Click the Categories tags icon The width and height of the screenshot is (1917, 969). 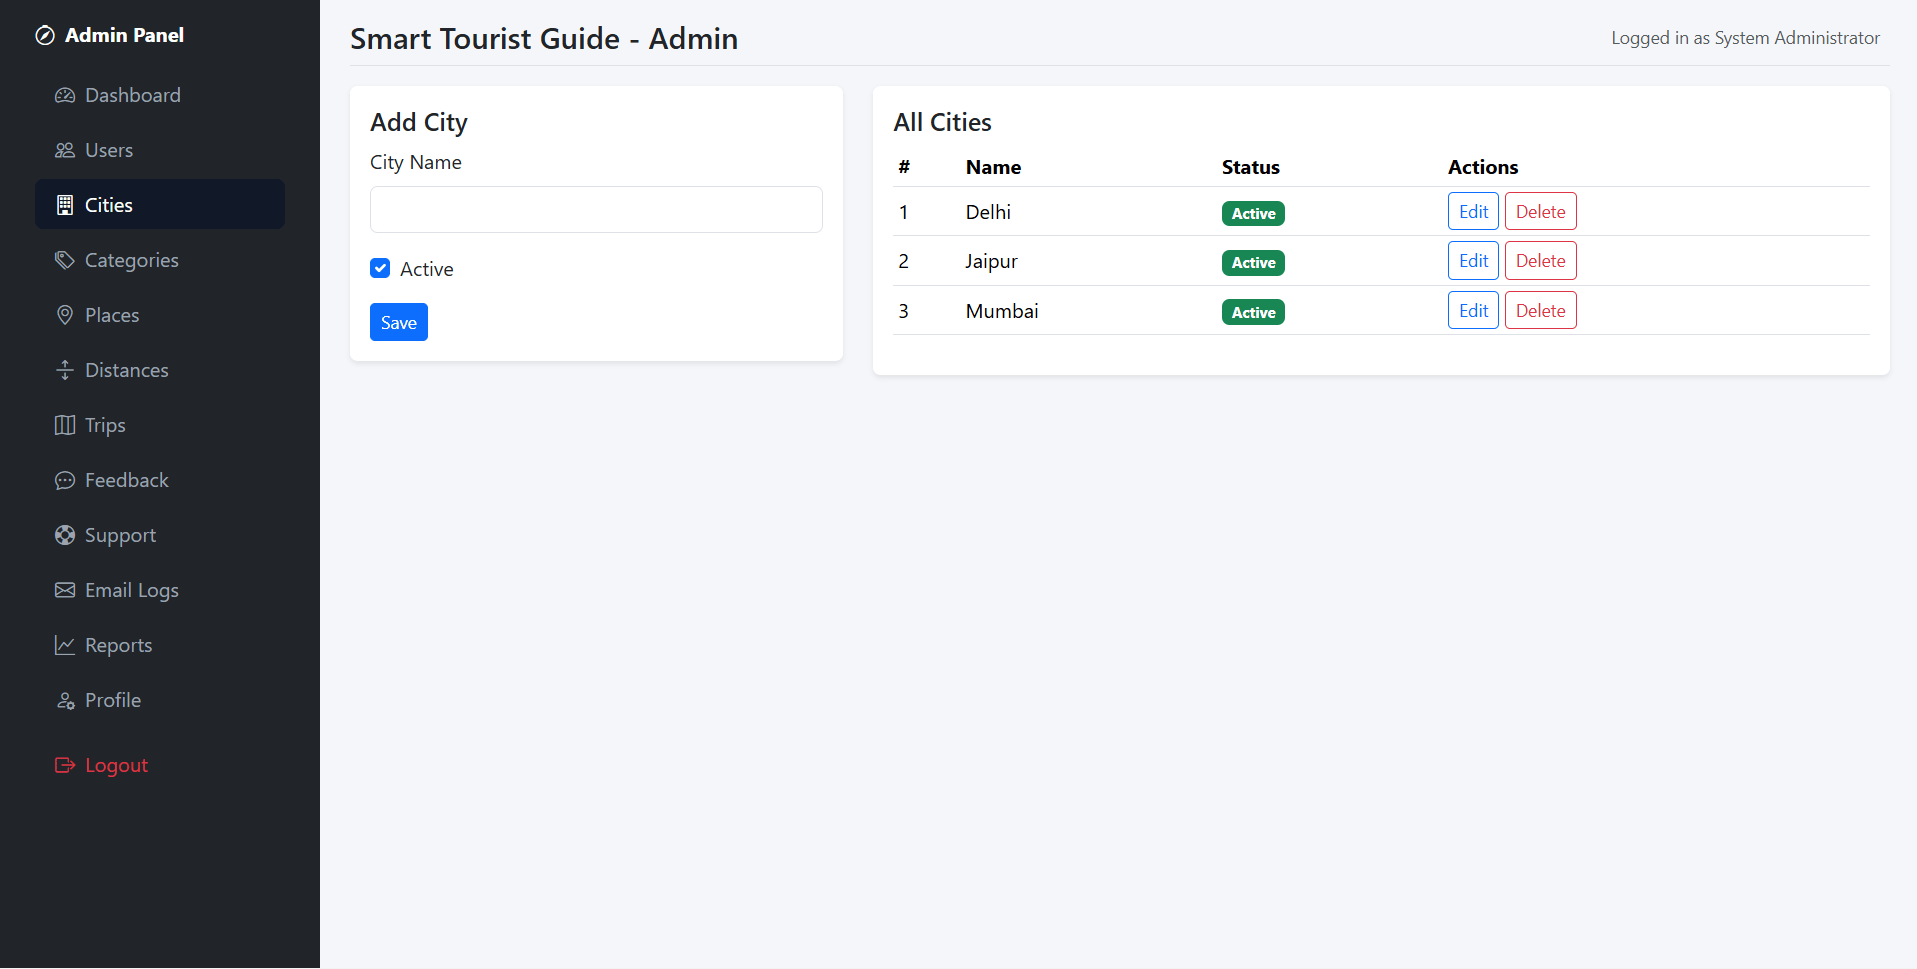65,260
